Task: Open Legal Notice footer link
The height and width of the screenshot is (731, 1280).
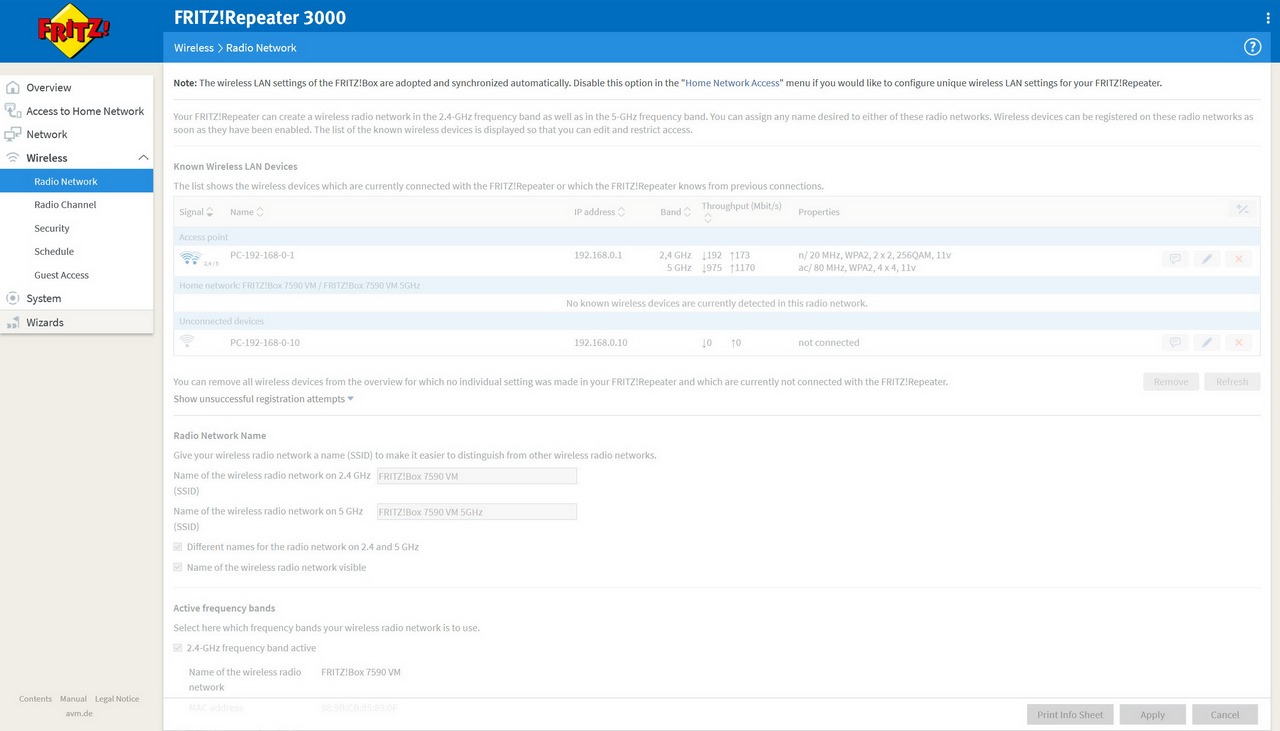Action: click(117, 699)
